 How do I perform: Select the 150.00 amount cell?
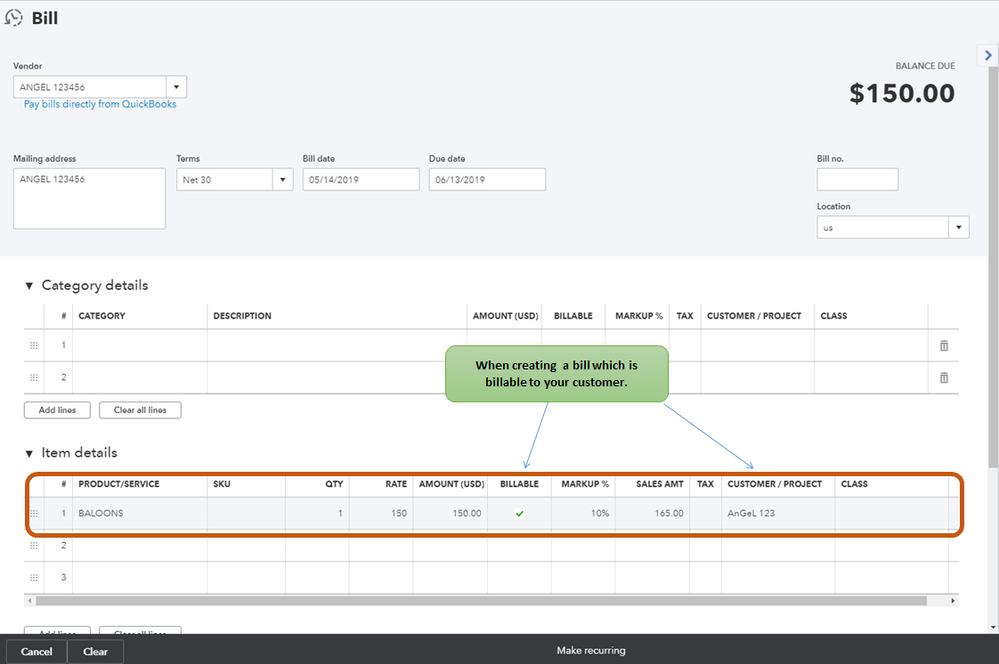[450, 514]
